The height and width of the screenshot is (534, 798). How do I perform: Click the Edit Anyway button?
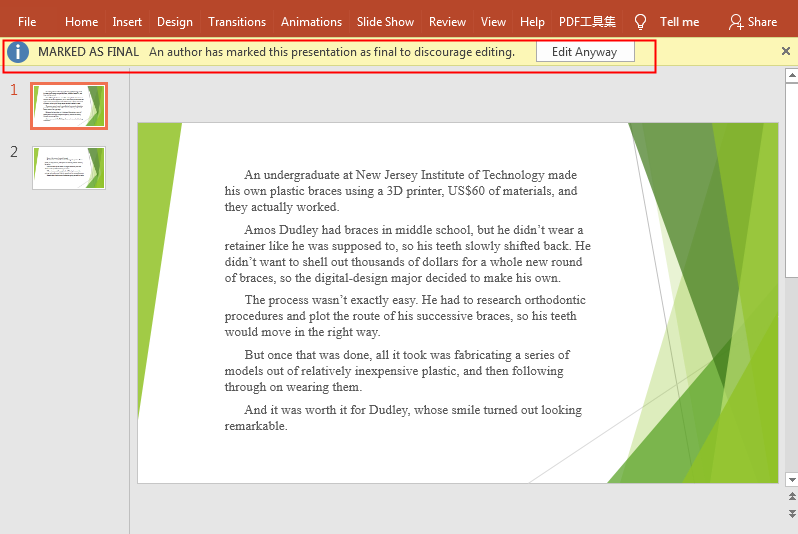tap(585, 52)
